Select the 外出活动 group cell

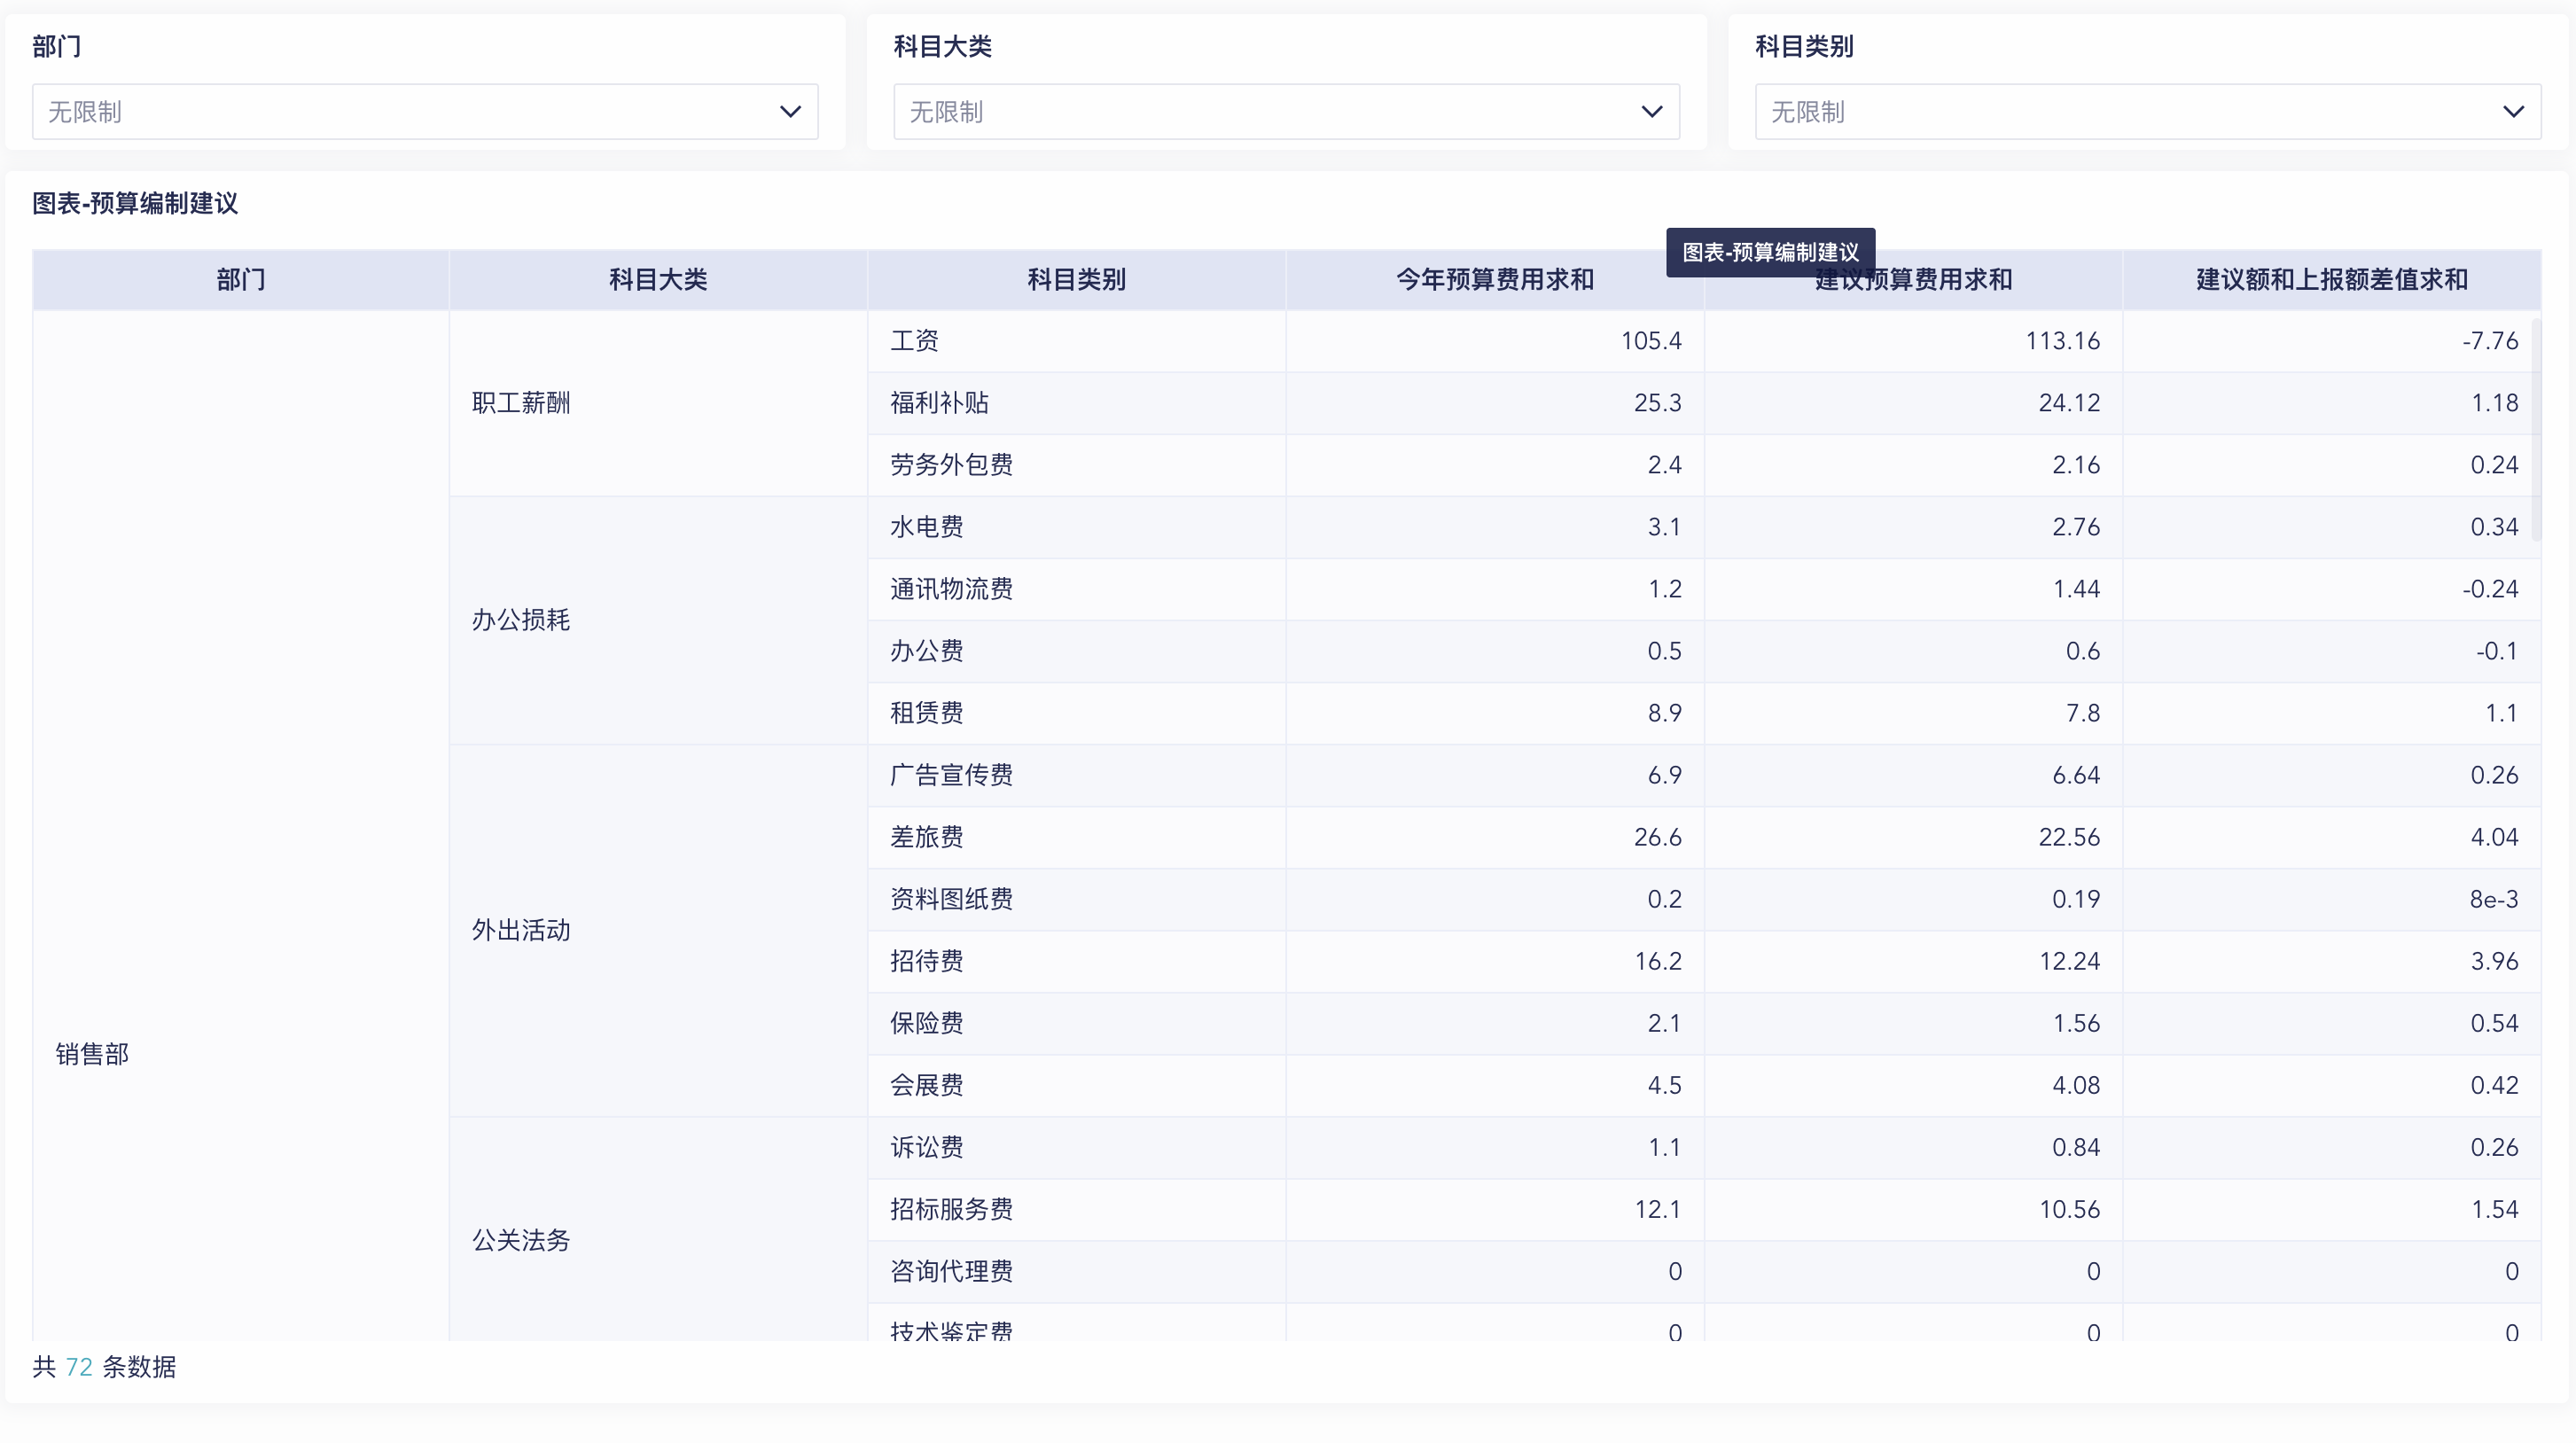click(x=520, y=930)
